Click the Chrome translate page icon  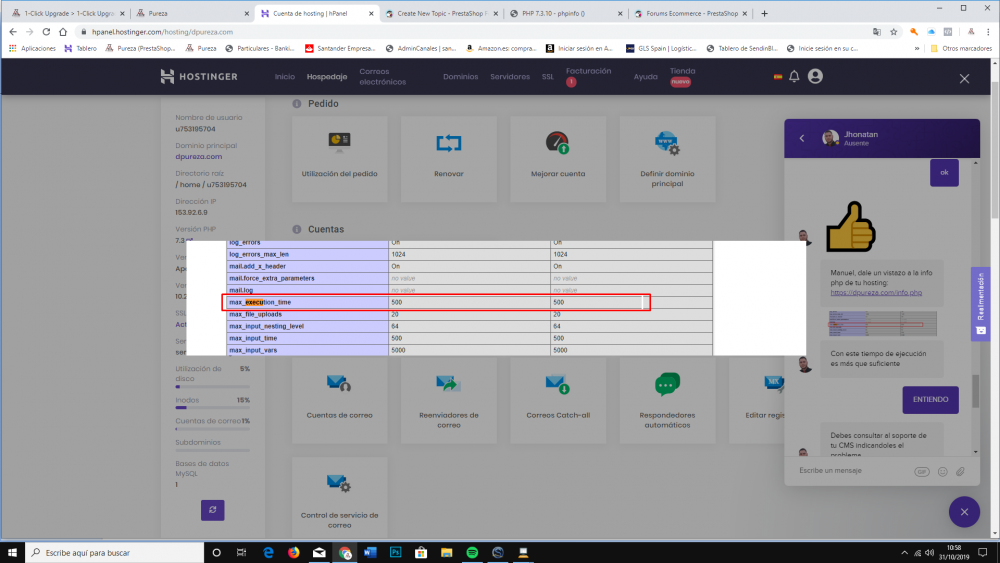point(877,32)
